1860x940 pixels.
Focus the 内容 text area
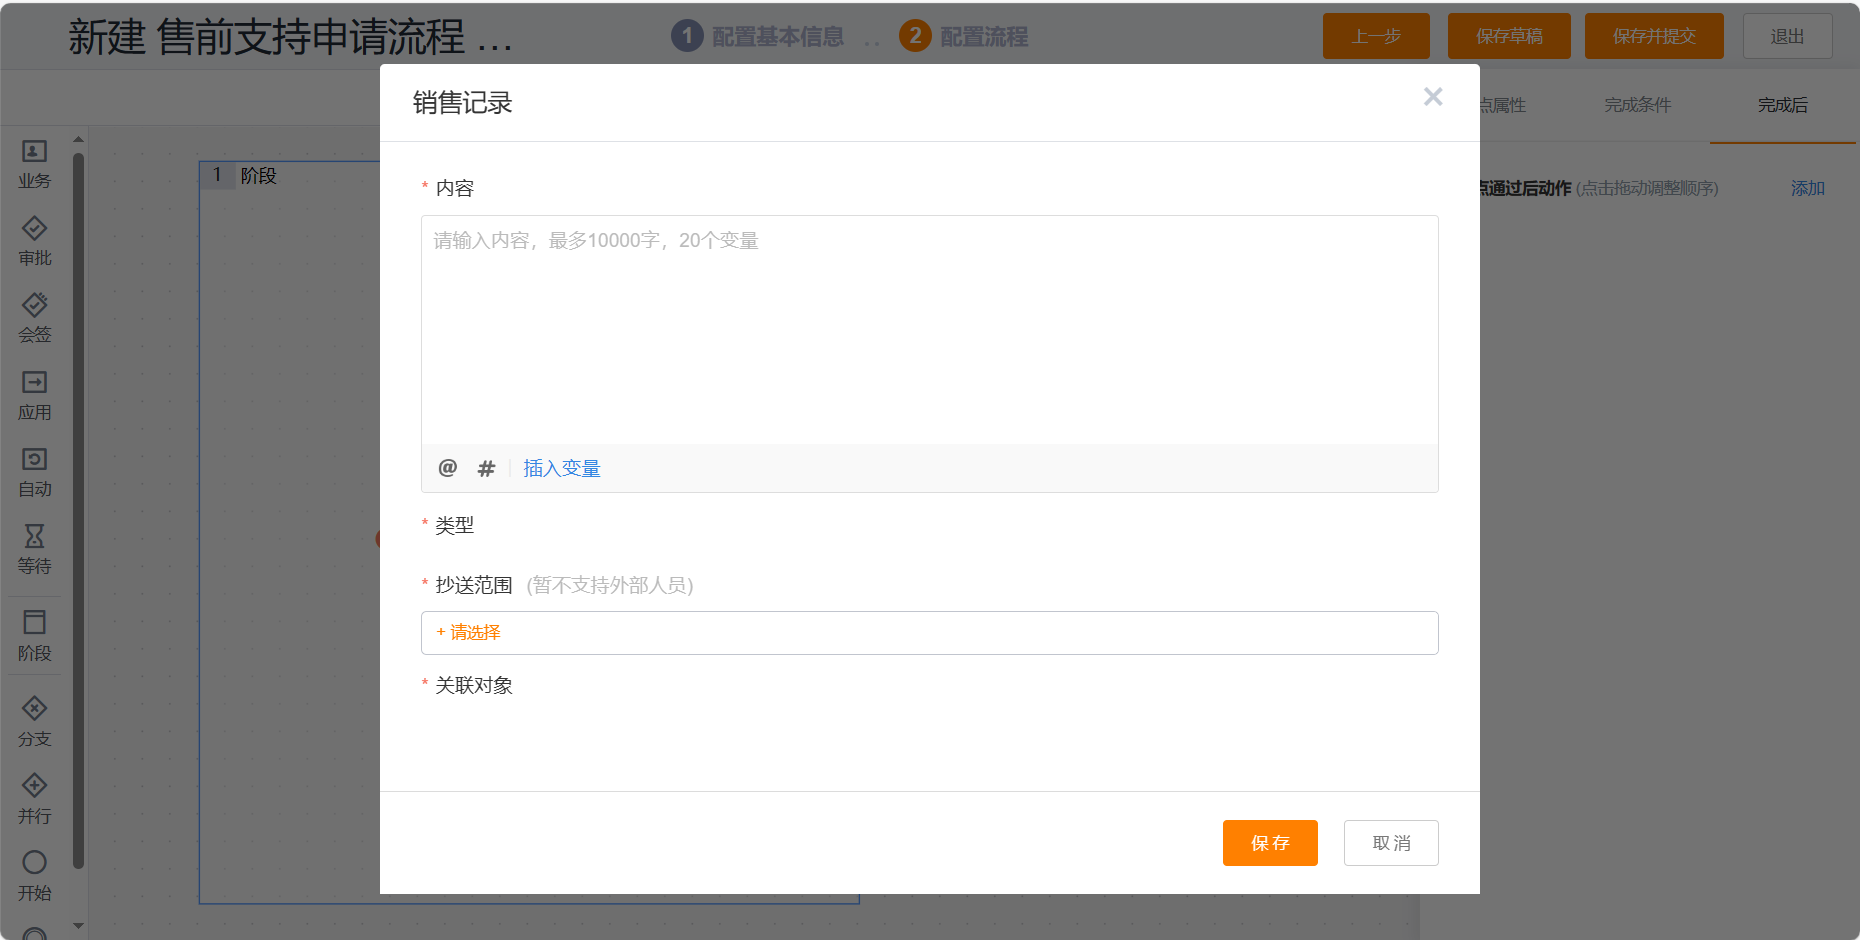pyautogui.click(x=929, y=330)
